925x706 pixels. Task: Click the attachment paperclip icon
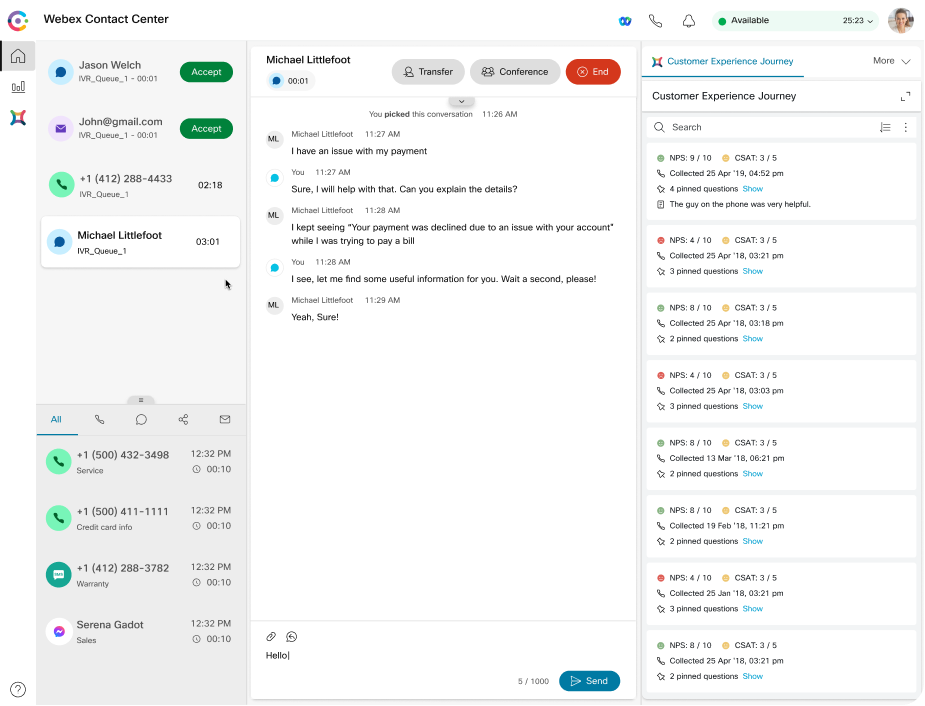coord(271,636)
